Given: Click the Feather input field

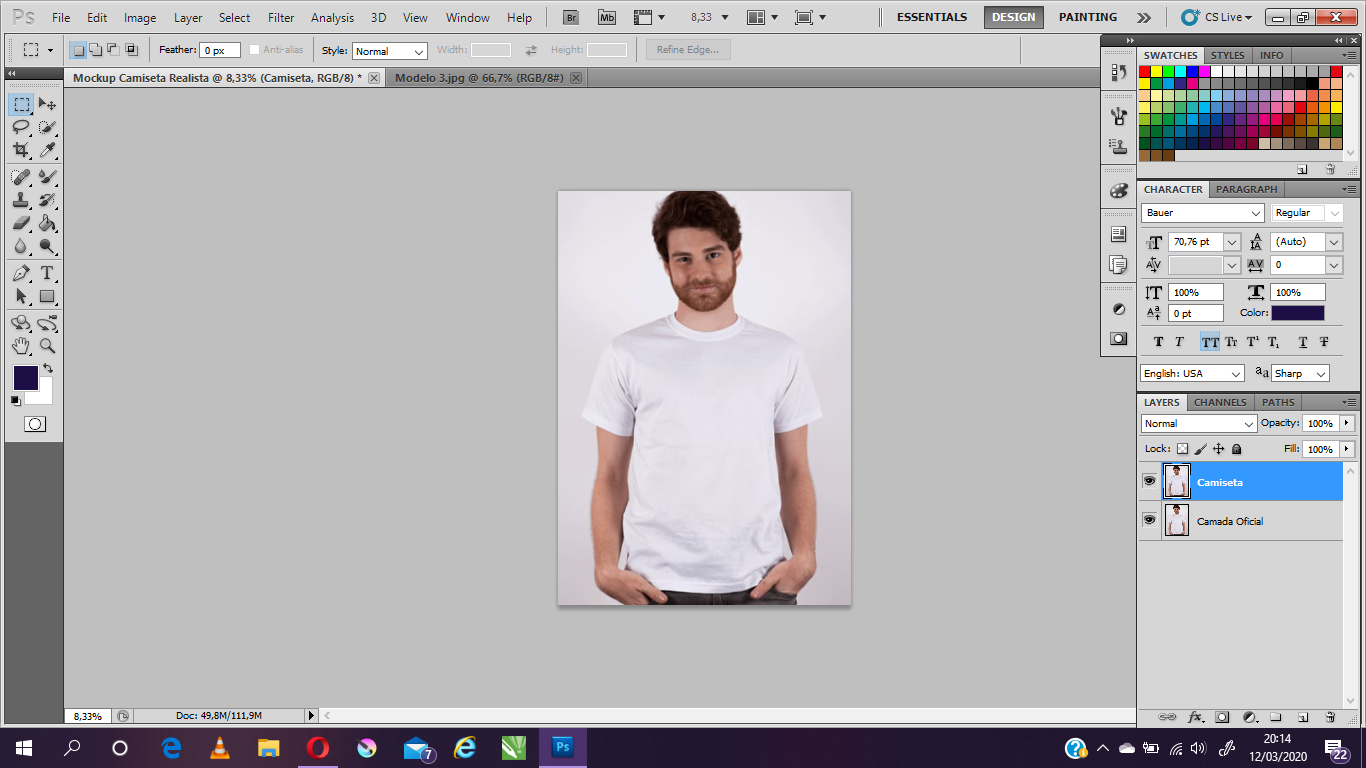Looking at the screenshot, I should pos(220,50).
